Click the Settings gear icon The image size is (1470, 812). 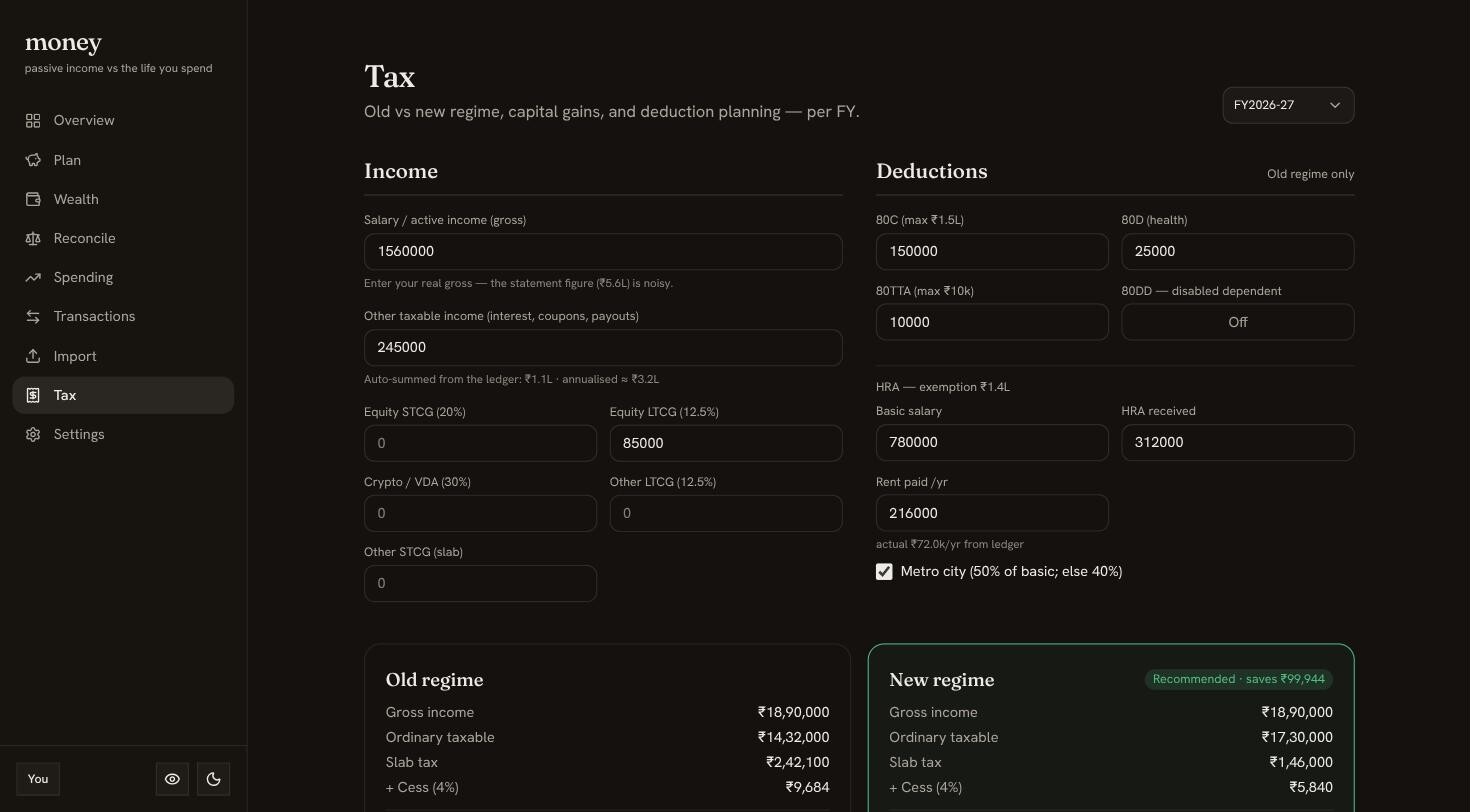click(33, 434)
